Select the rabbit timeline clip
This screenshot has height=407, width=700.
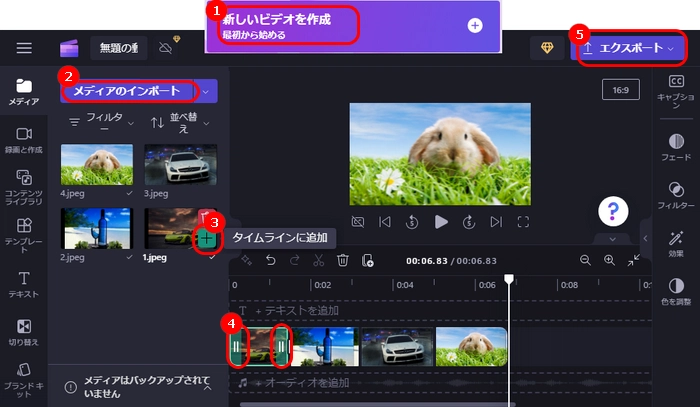click(471, 347)
